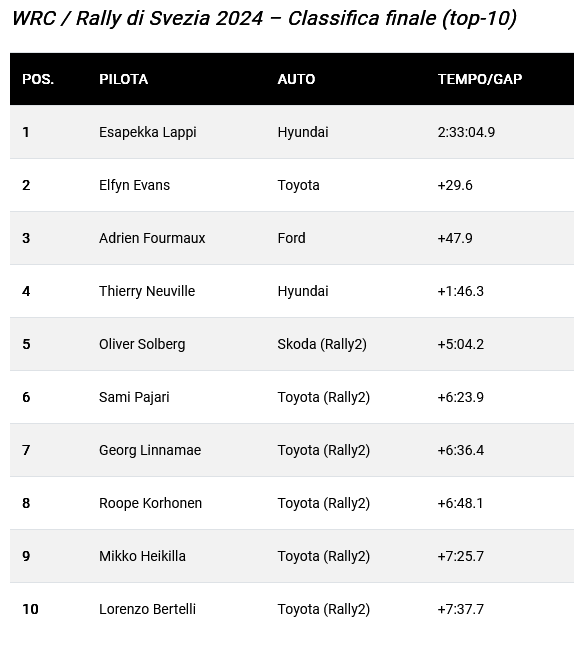Viewport: 578px width, 650px height.
Task: Click Lorenzo Bertelli in tenth place
Action: [147, 609]
